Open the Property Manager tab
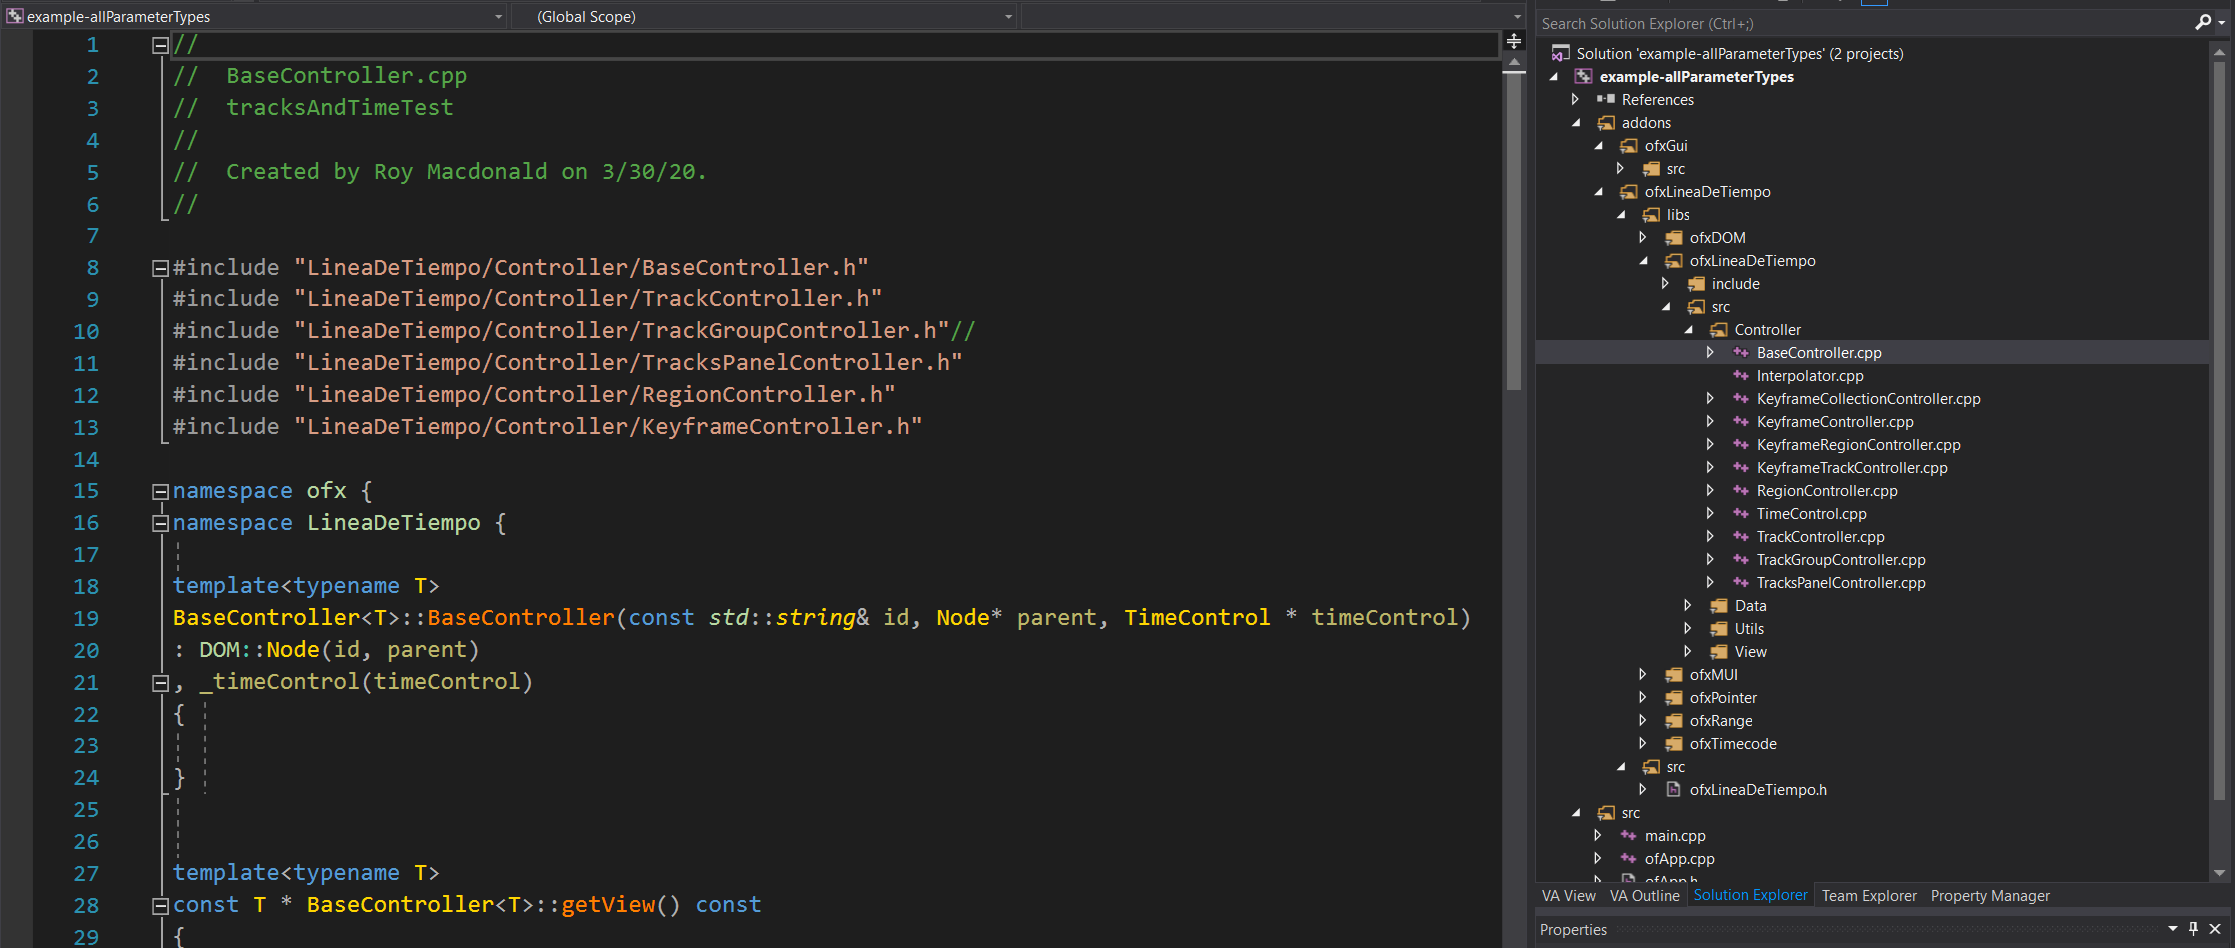 1990,895
